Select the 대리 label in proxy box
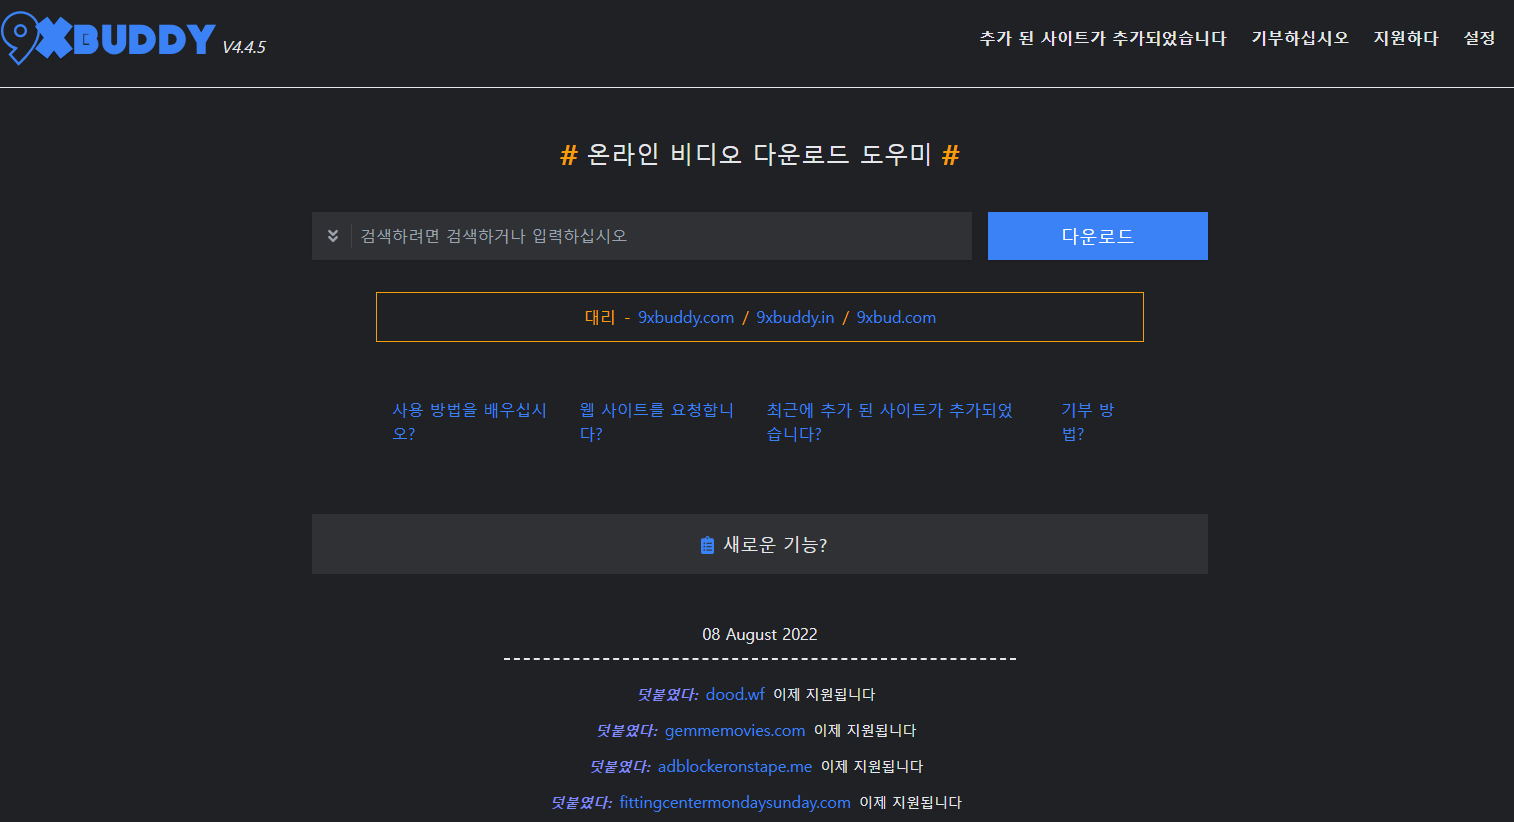Image resolution: width=1514 pixels, height=822 pixels. 600,317
